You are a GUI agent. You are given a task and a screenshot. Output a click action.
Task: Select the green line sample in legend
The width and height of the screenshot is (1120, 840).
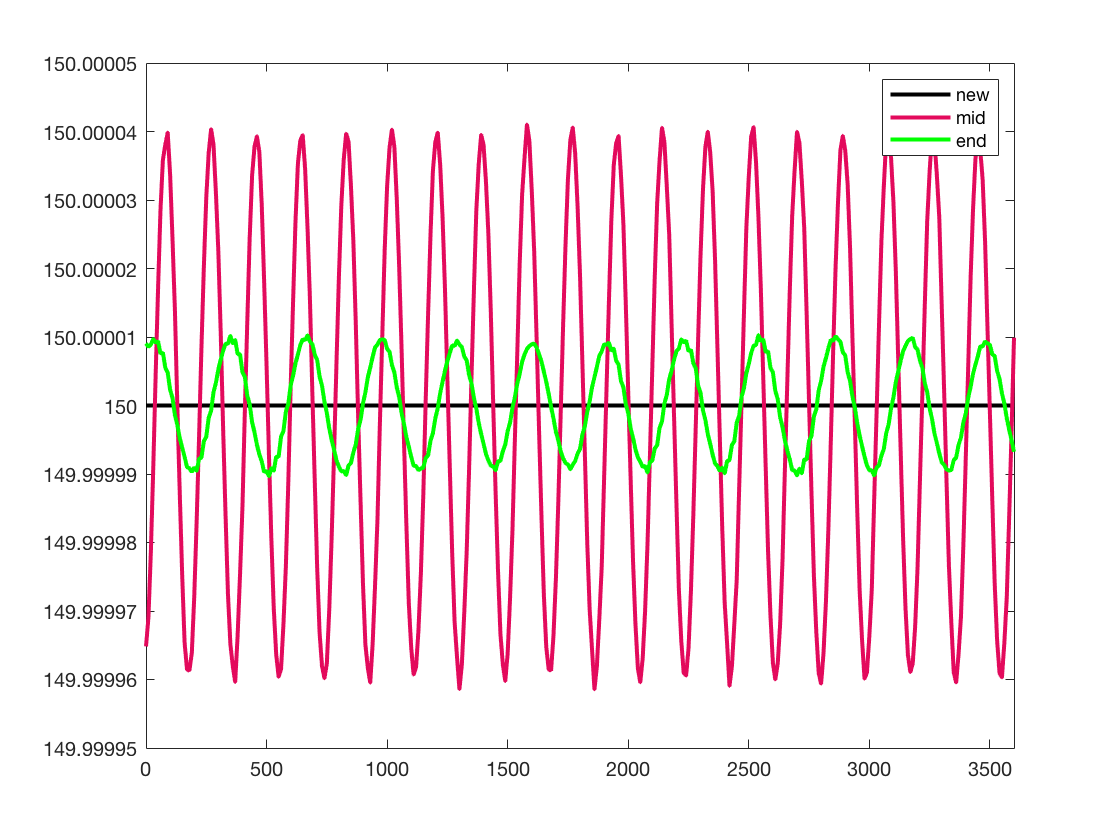pyautogui.click(x=920, y=140)
